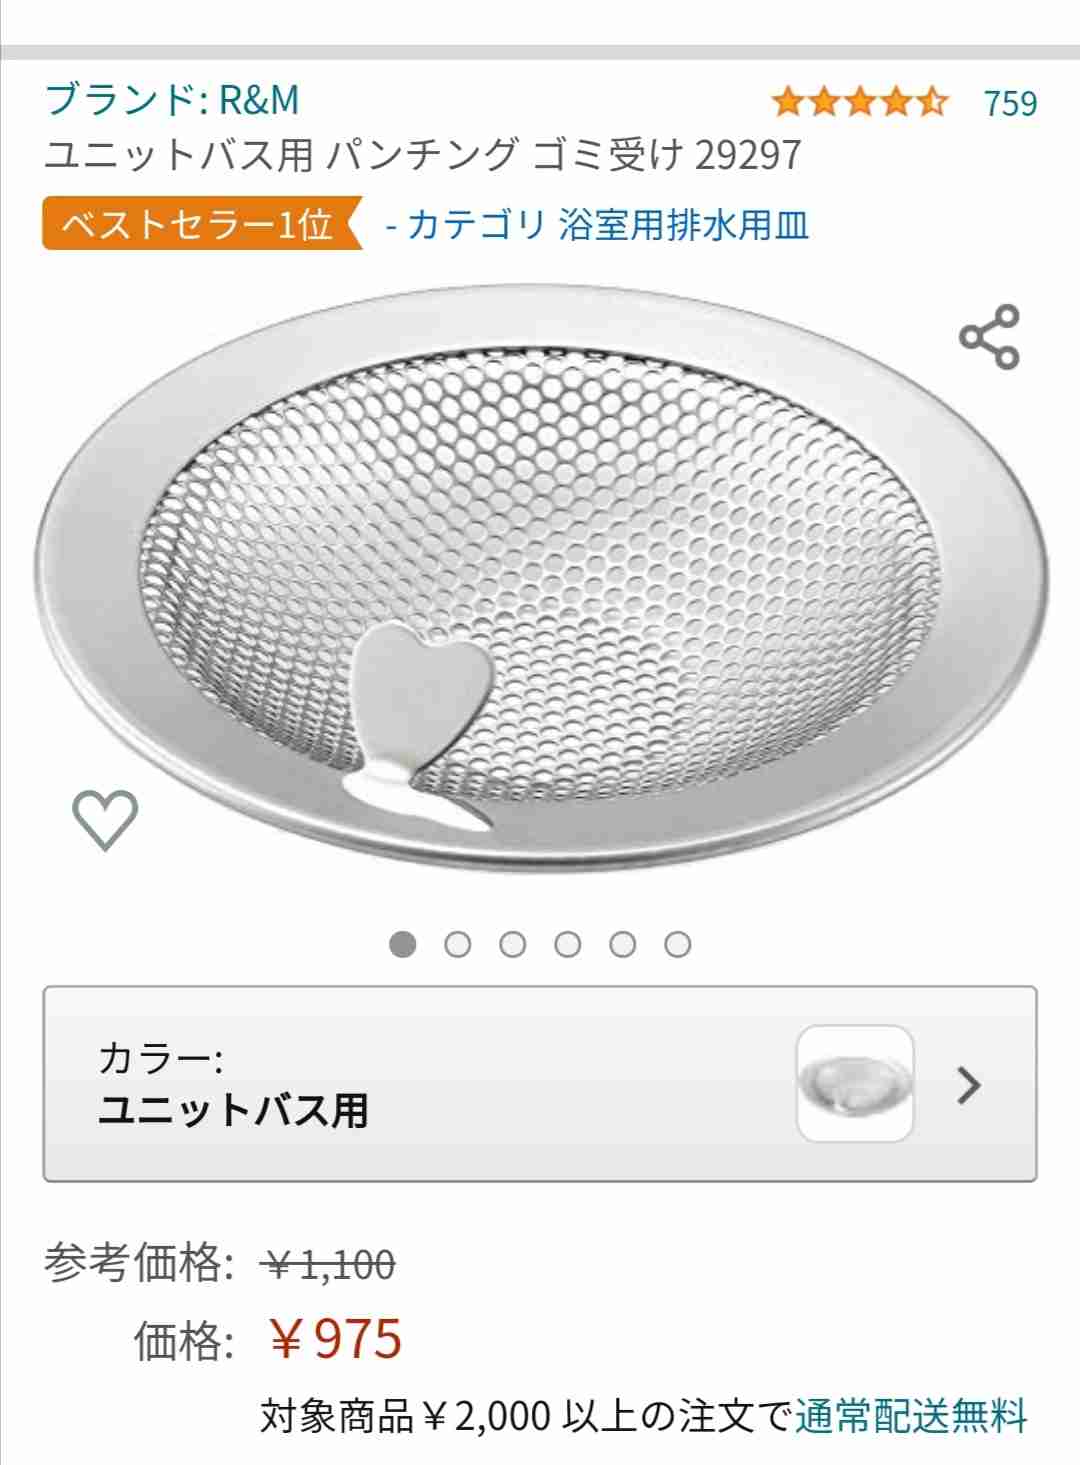This screenshot has height=1465, width=1080.
Task: Tap the main drain strainer product image
Action: [542, 580]
